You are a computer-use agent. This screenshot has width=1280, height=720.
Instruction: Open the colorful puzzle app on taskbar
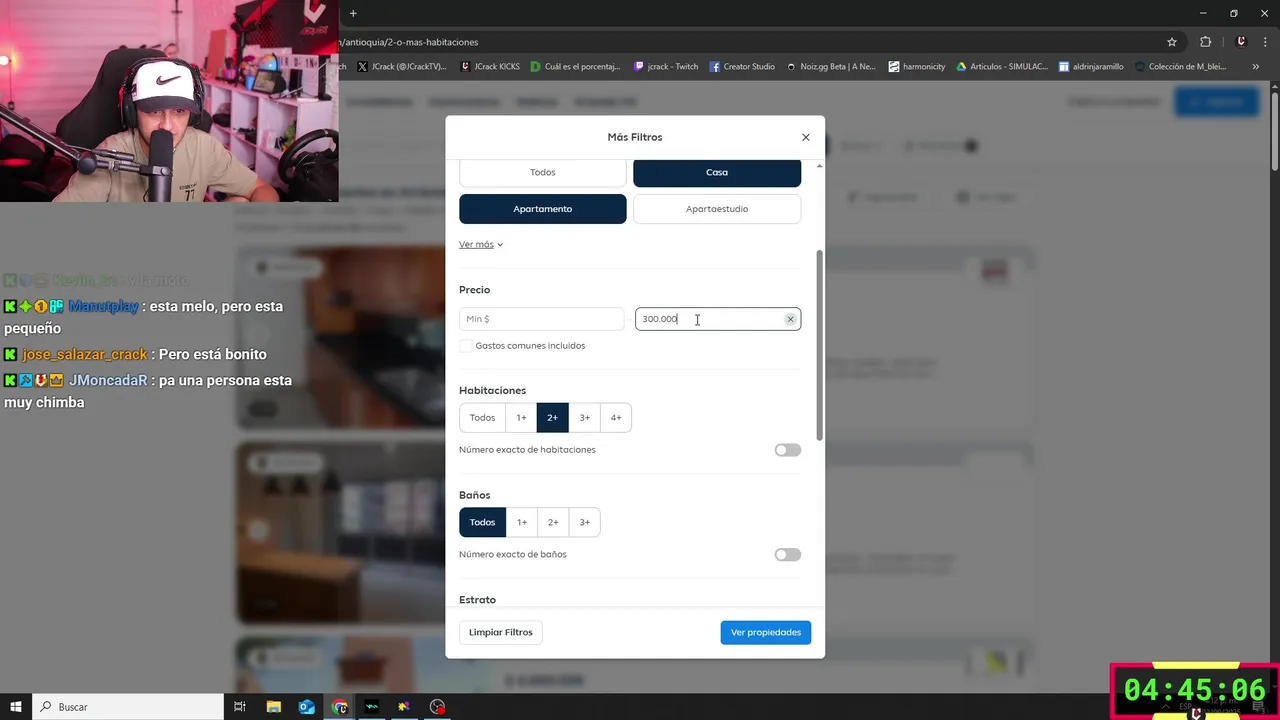[x=404, y=707]
